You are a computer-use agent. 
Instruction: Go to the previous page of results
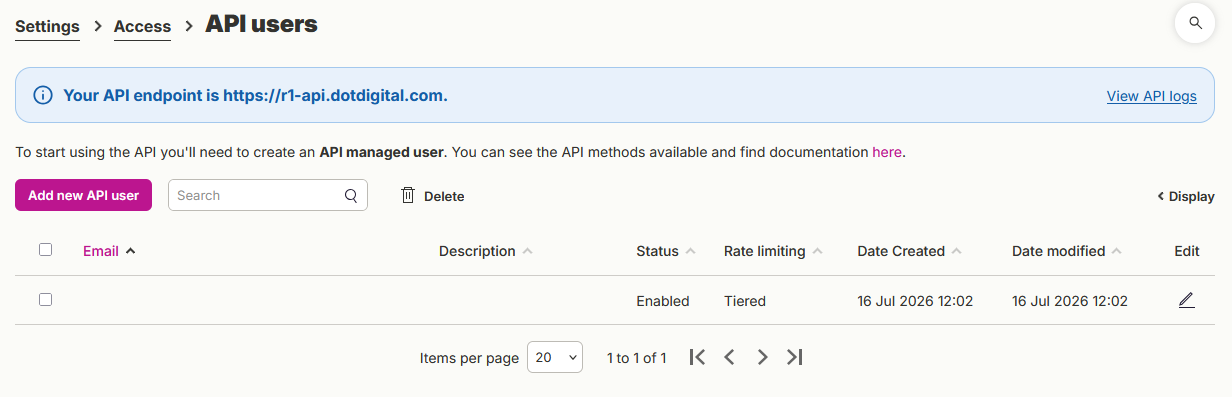pyautogui.click(x=729, y=357)
